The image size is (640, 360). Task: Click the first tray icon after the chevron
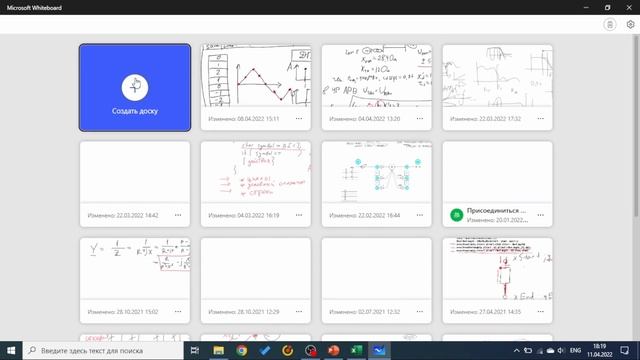pos(528,351)
